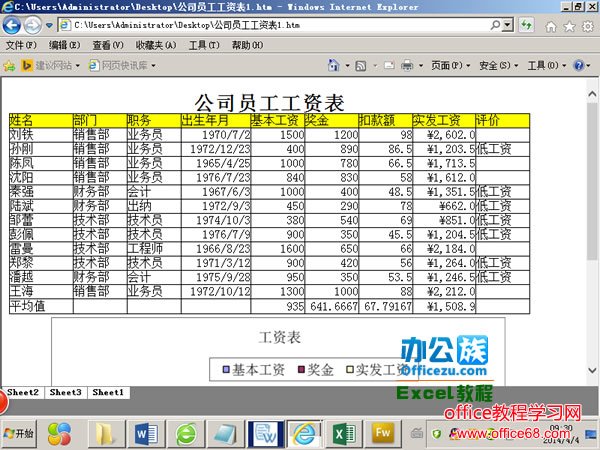Click the average bonus 641.6667
This screenshot has width=600, height=450.
pos(332,306)
